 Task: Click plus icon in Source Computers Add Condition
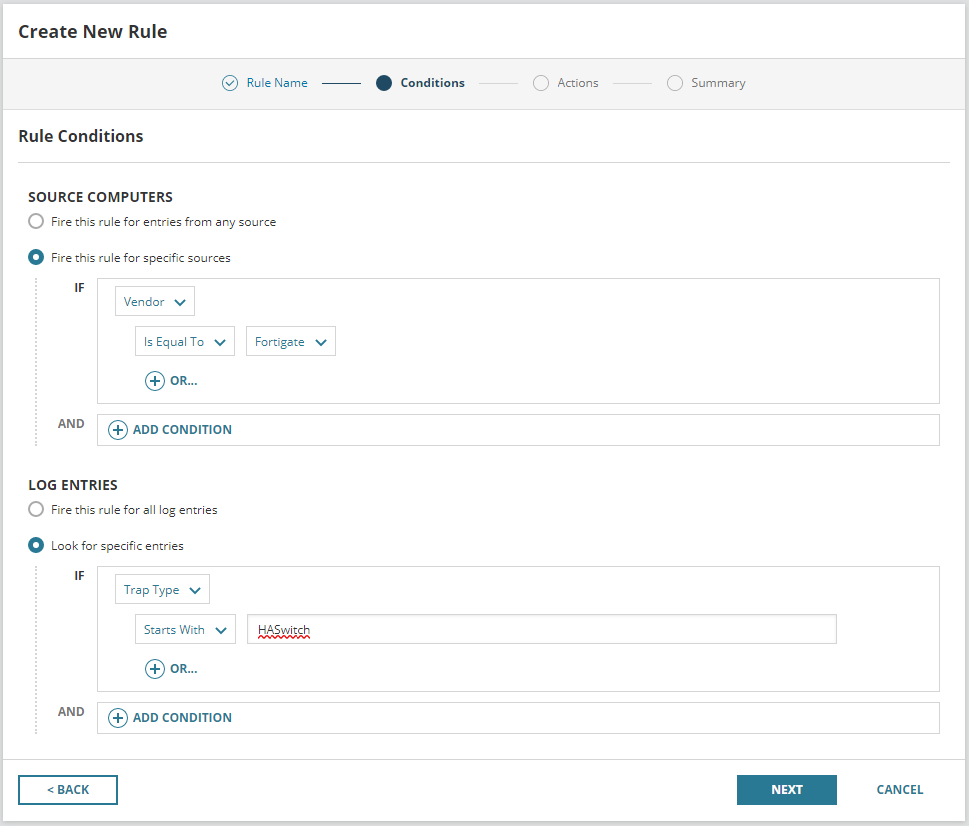point(117,430)
